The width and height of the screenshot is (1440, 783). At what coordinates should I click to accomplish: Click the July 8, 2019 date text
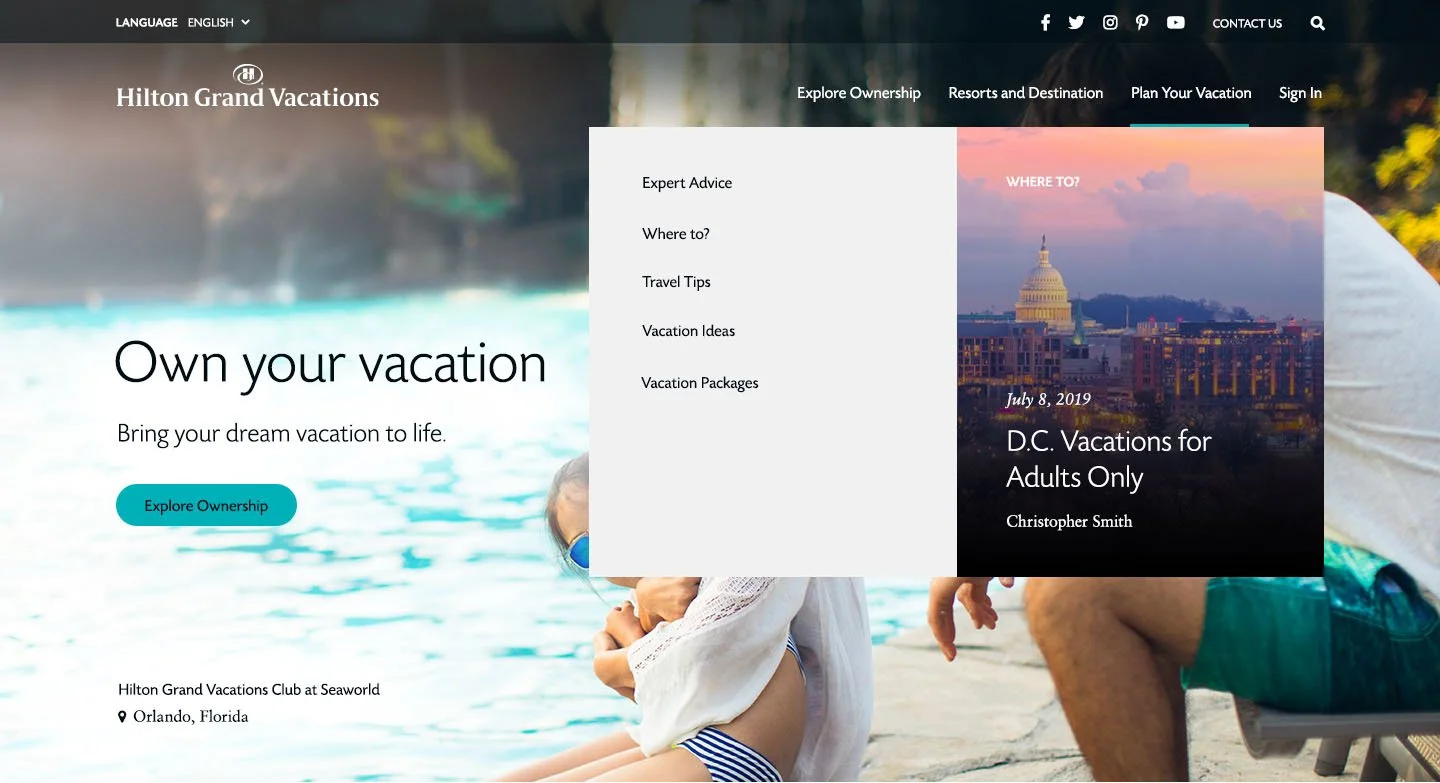coord(1048,399)
